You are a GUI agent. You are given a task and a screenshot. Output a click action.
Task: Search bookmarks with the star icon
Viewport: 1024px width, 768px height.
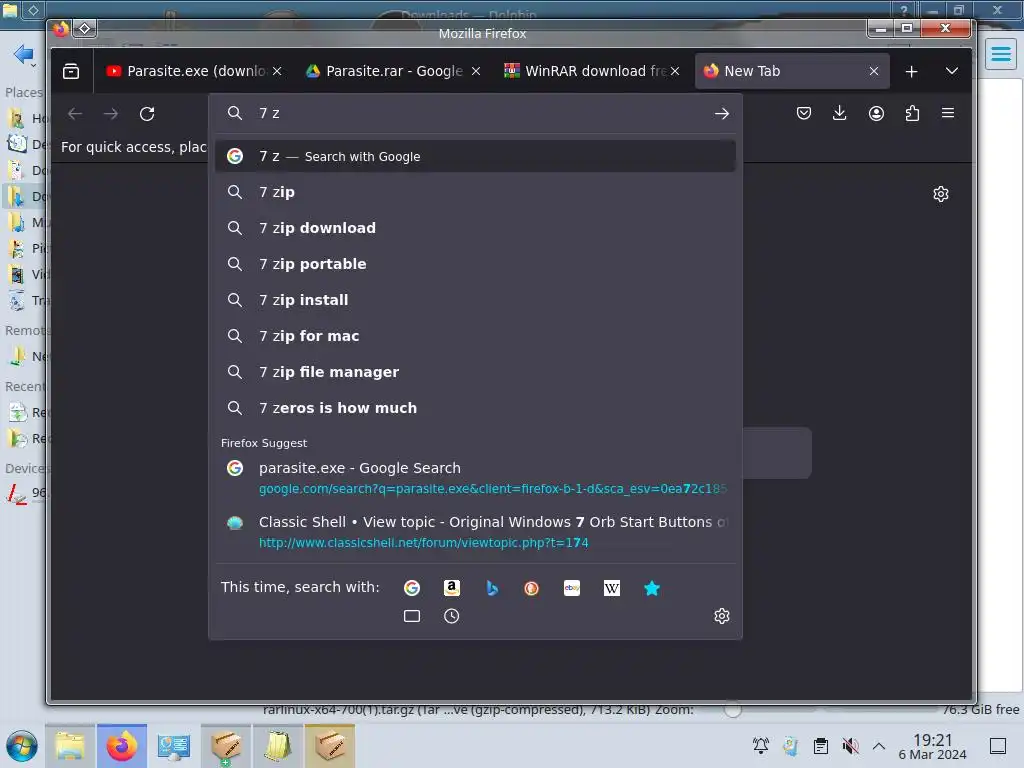pyautogui.click(x=652, y=588)
